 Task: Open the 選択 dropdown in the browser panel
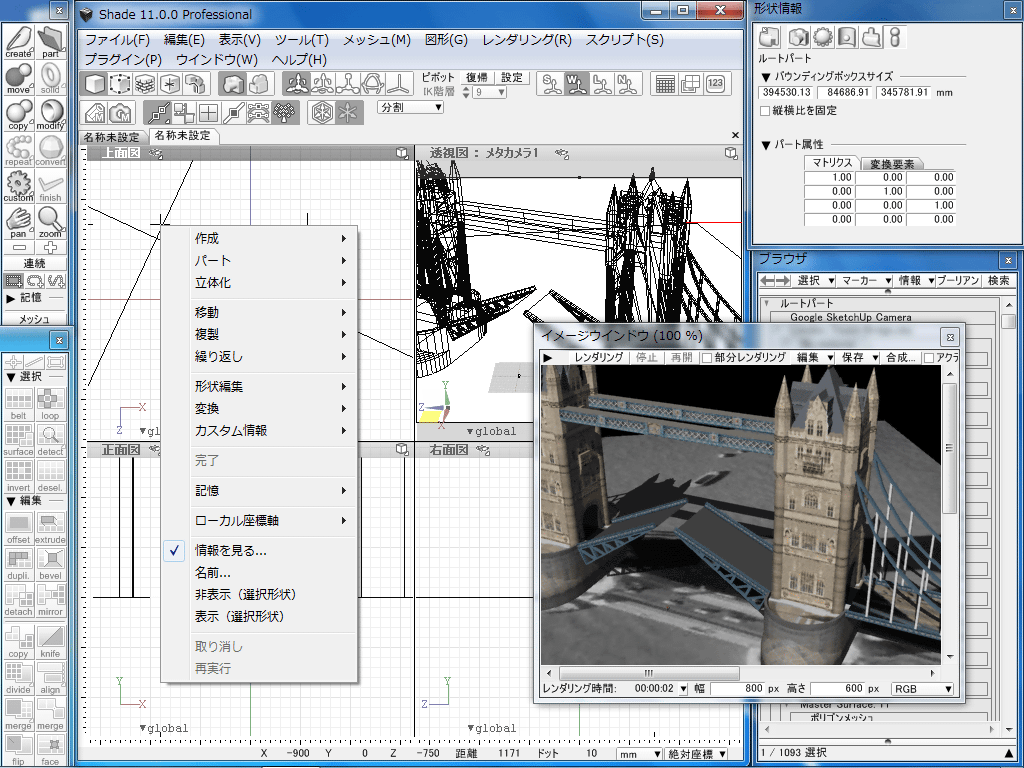coord(815,281)
